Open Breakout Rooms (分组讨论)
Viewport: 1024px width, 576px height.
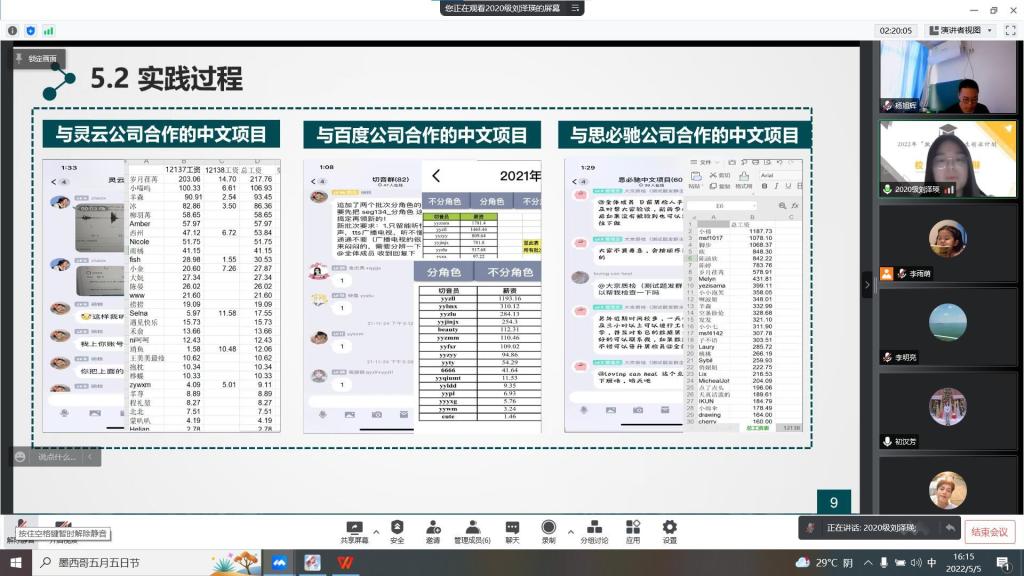[x=594, y=530]
